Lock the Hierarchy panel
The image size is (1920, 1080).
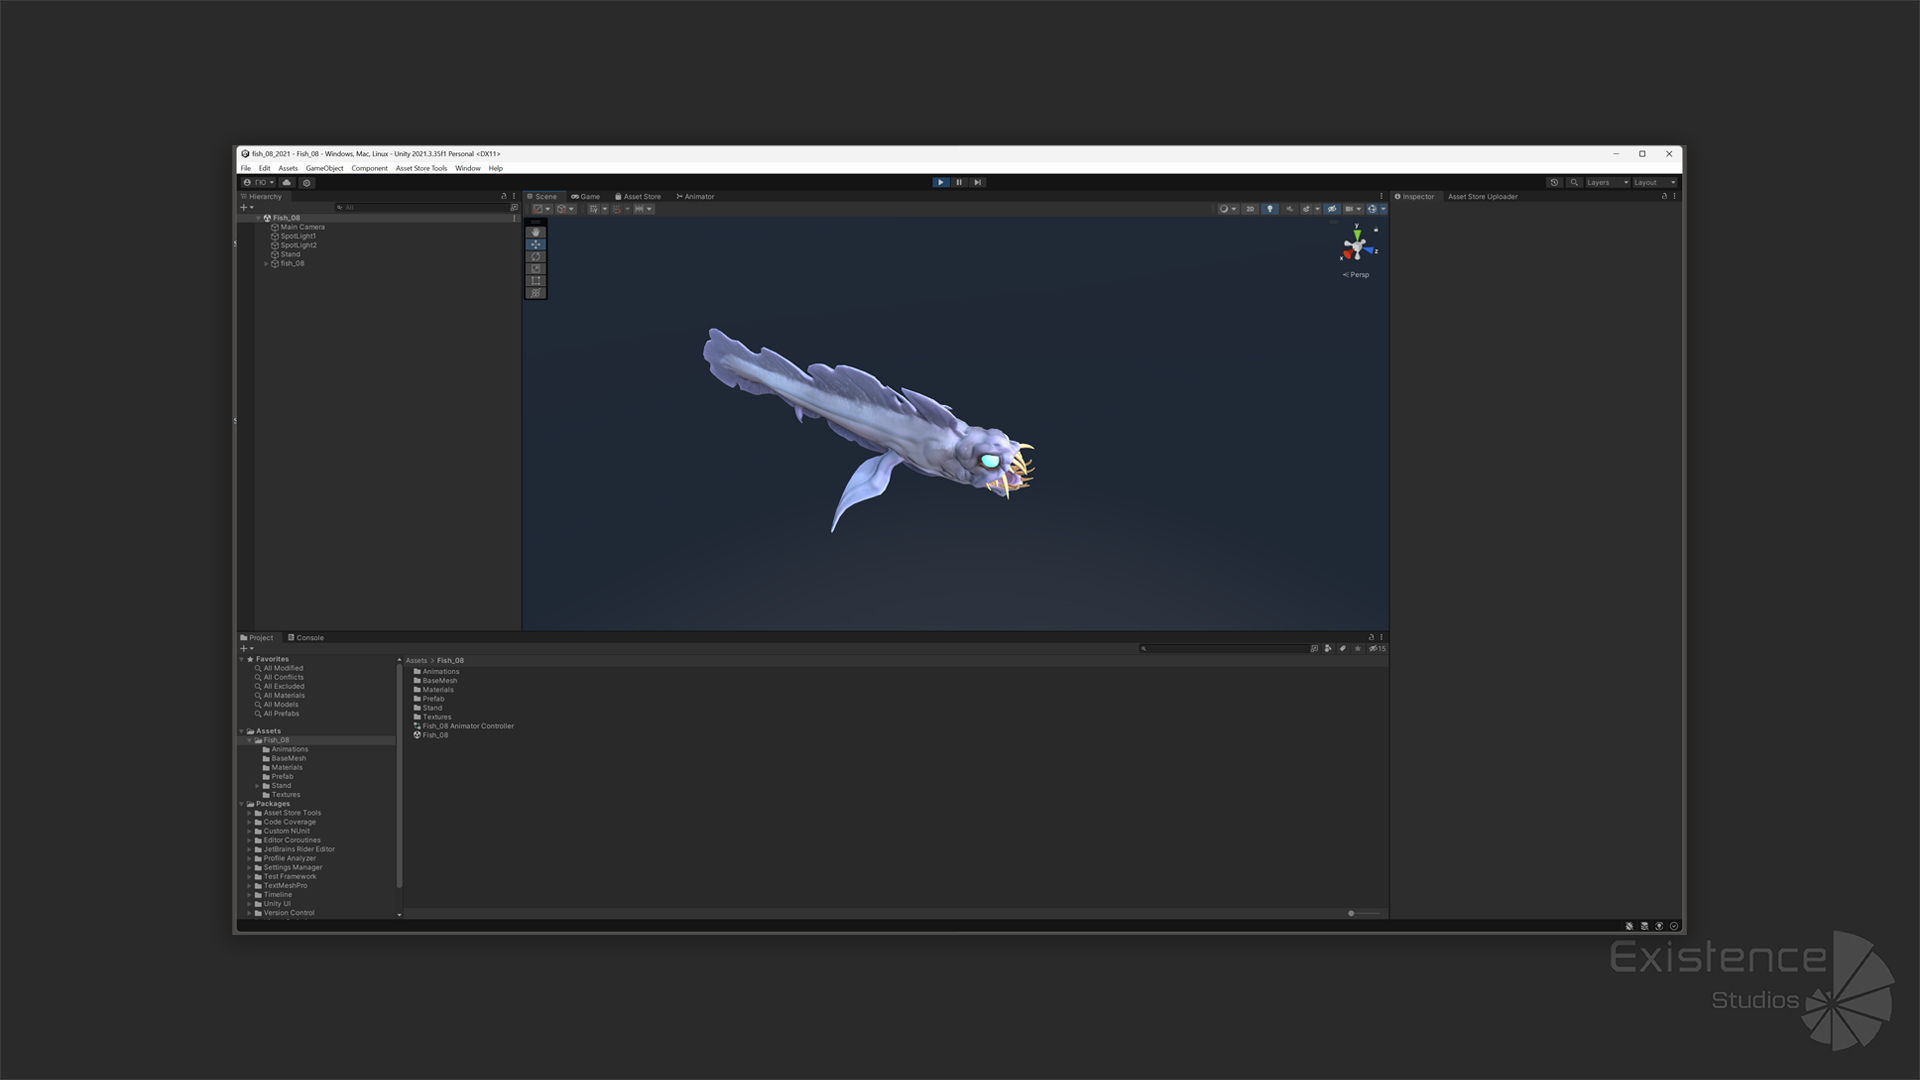pyautogui.click(x=504, y=197)
